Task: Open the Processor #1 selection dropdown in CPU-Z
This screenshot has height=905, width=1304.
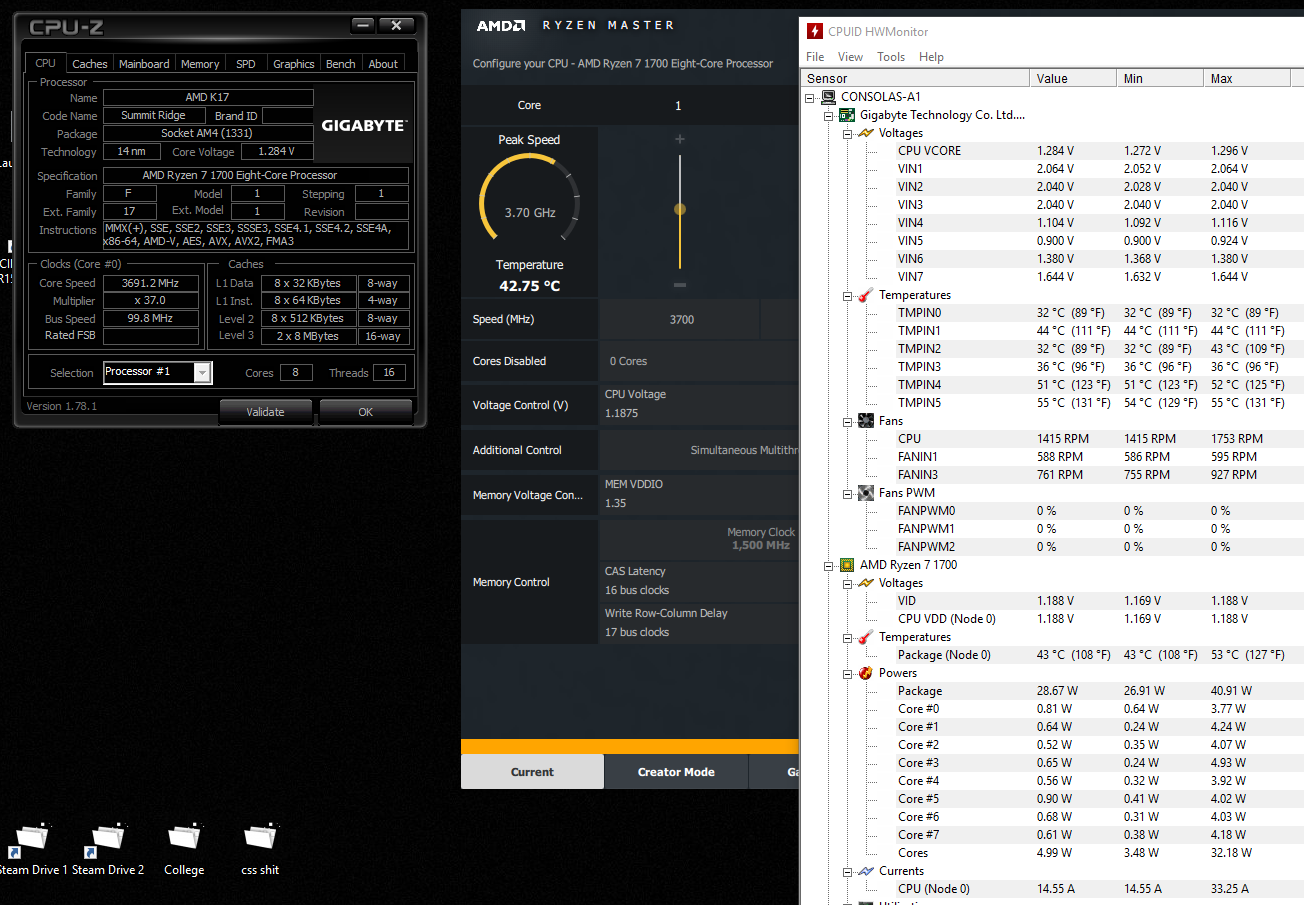Action: point(202,372)
